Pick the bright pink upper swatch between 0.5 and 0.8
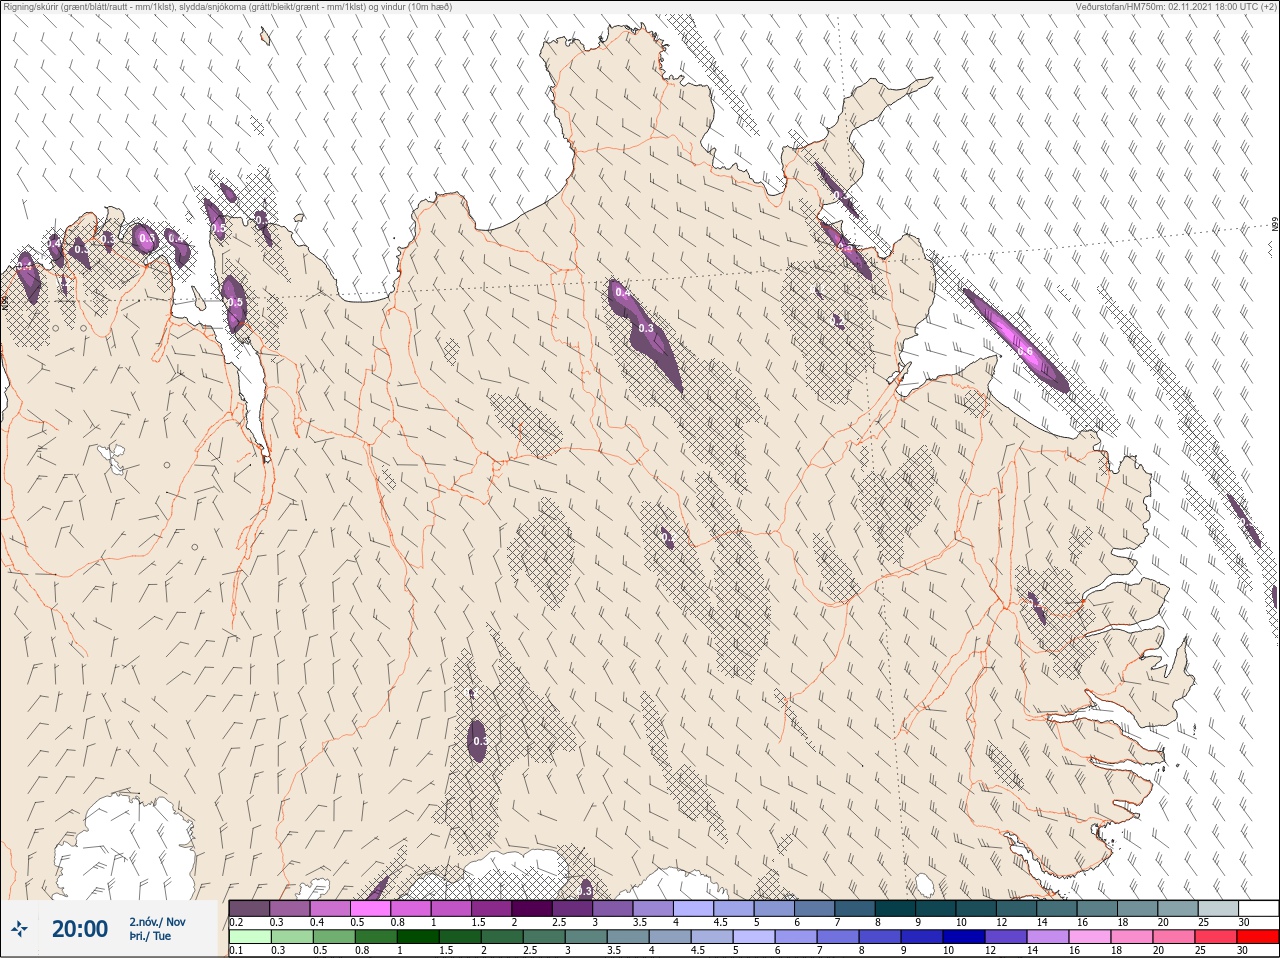Screen dimensions: 1280x958 click(x=370, y=908)
